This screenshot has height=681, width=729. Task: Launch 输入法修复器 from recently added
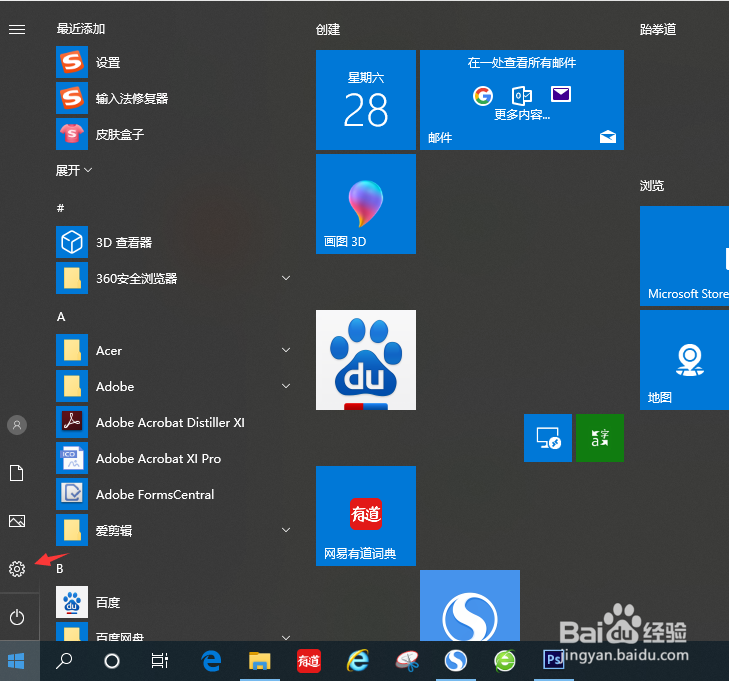tap(173, 98)
